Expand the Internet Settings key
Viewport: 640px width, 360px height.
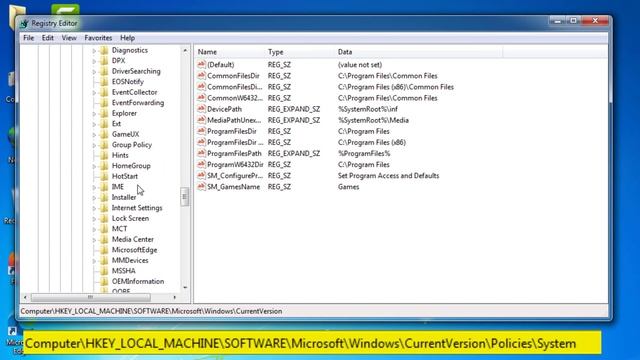click(94, 209)
